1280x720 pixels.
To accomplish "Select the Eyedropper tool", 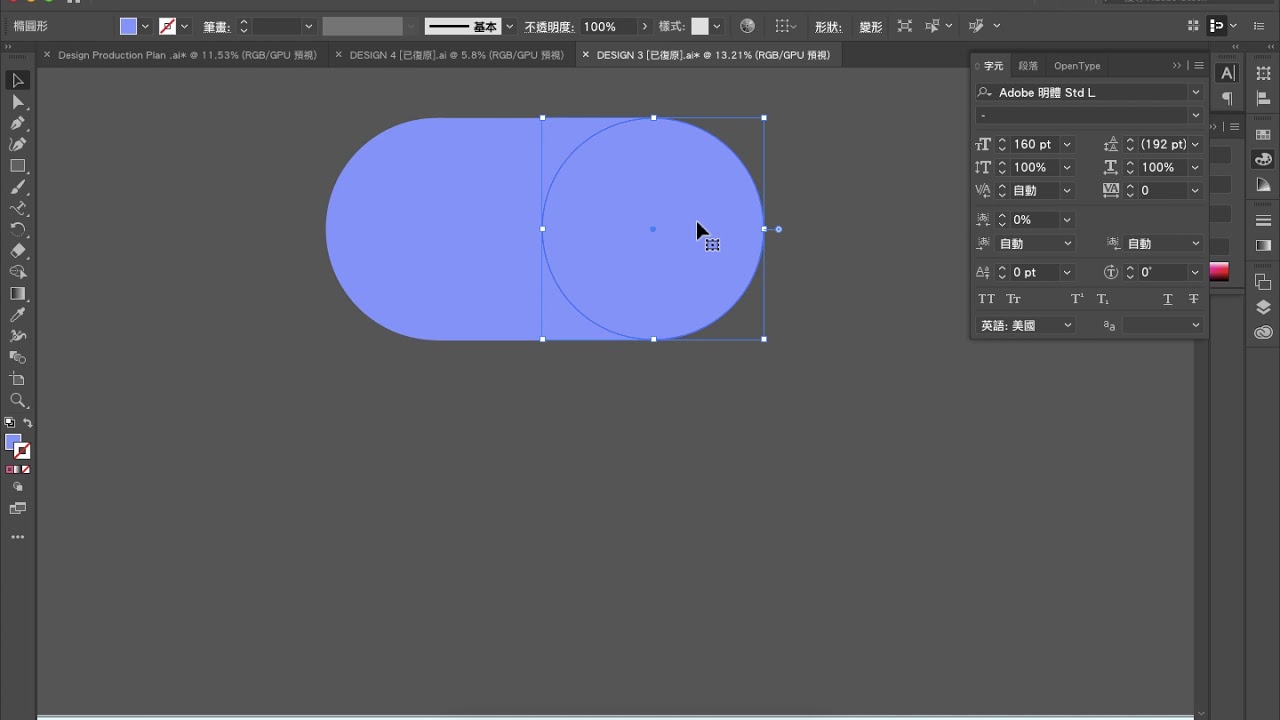I will (x=18, y=315).
